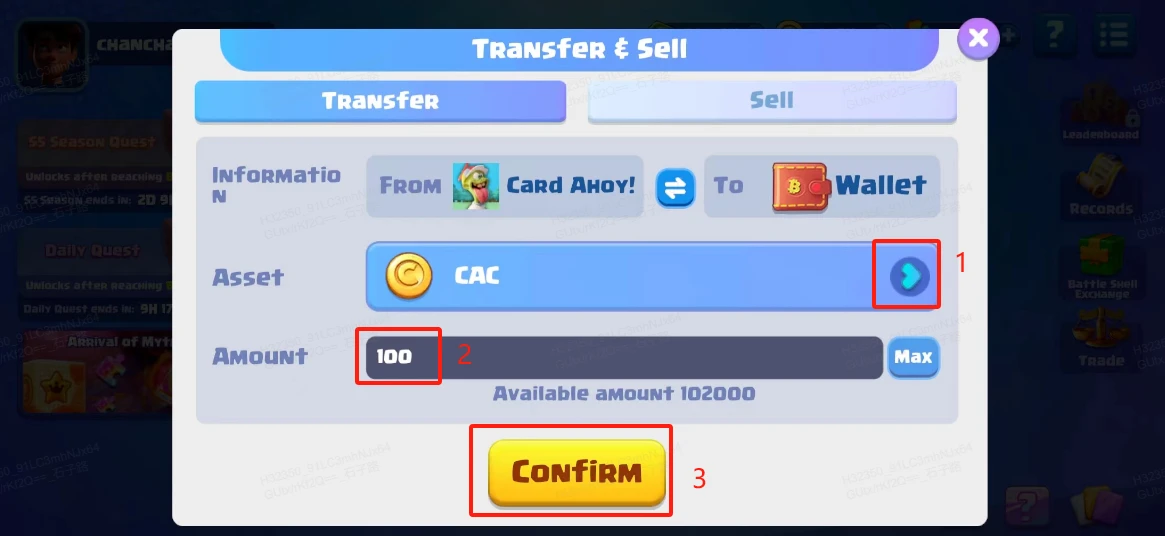Click the Amount input field showing 100
Viewport: 1165px width, 536px height.
(624, 358)
